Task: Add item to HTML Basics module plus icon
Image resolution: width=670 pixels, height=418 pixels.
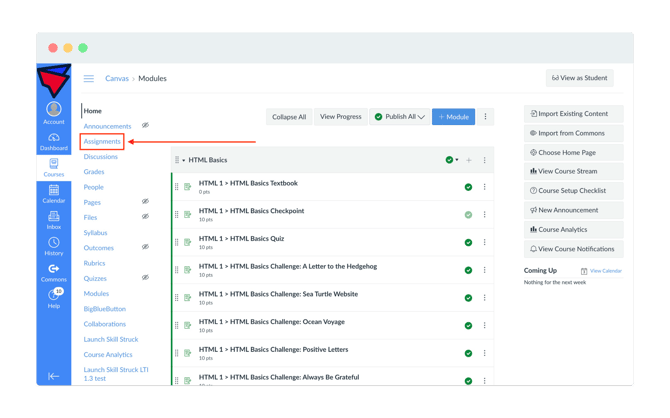Action: coord(469,160)
